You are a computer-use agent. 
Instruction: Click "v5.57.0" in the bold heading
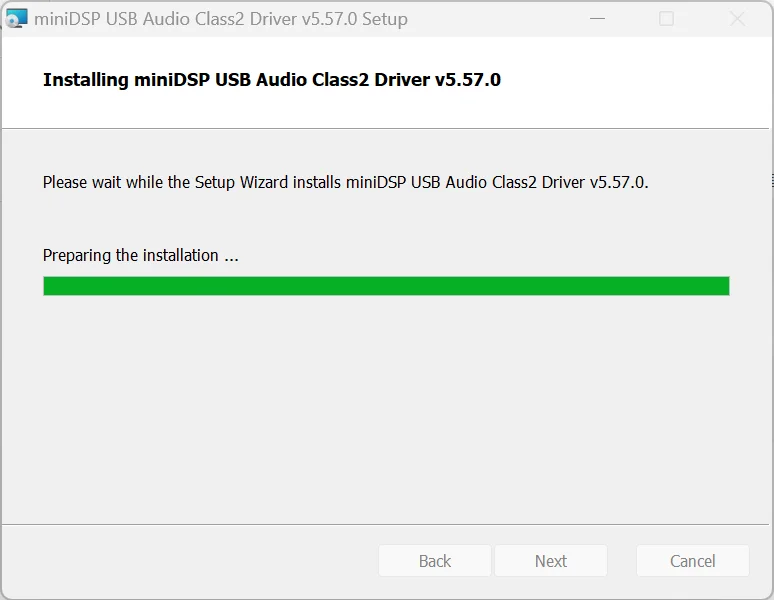467,80
